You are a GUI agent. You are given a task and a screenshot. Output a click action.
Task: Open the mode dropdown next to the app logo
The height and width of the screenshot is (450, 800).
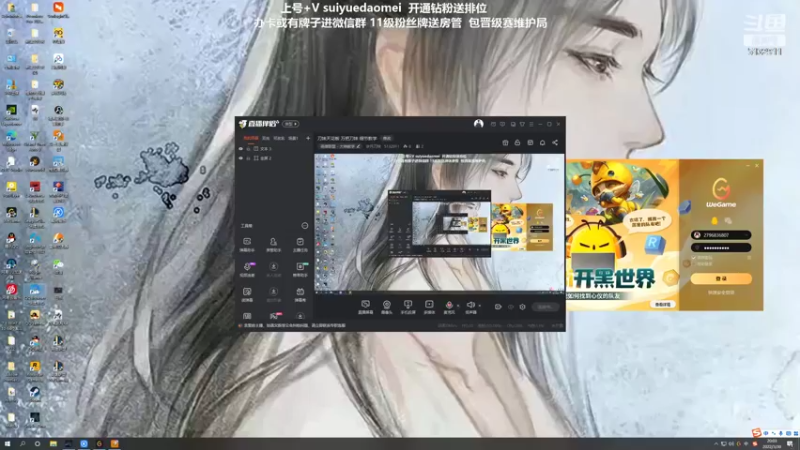pos(291,124)
